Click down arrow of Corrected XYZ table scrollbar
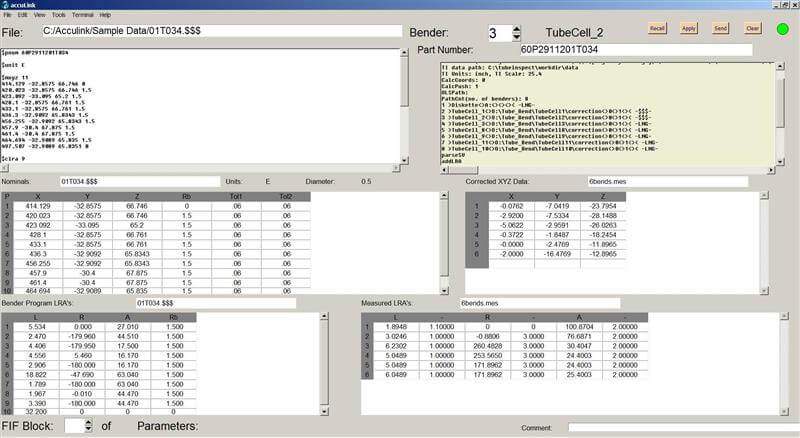 [x=764, y=290]
